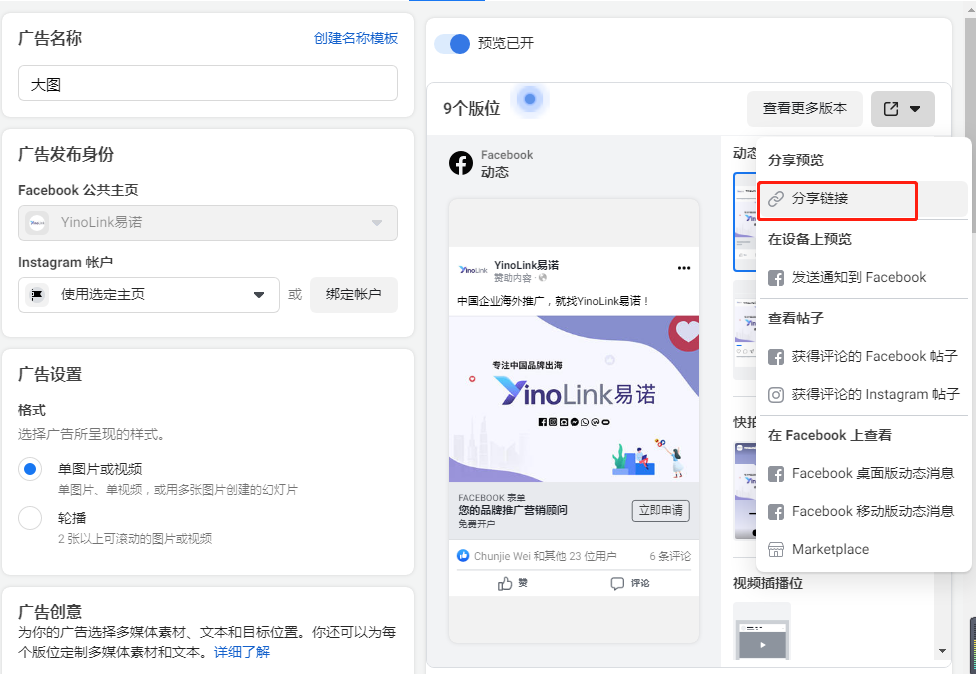Click the Like thumbs-up icon in preview
This screenshot has height=674, width=976.
click(506, 584)
